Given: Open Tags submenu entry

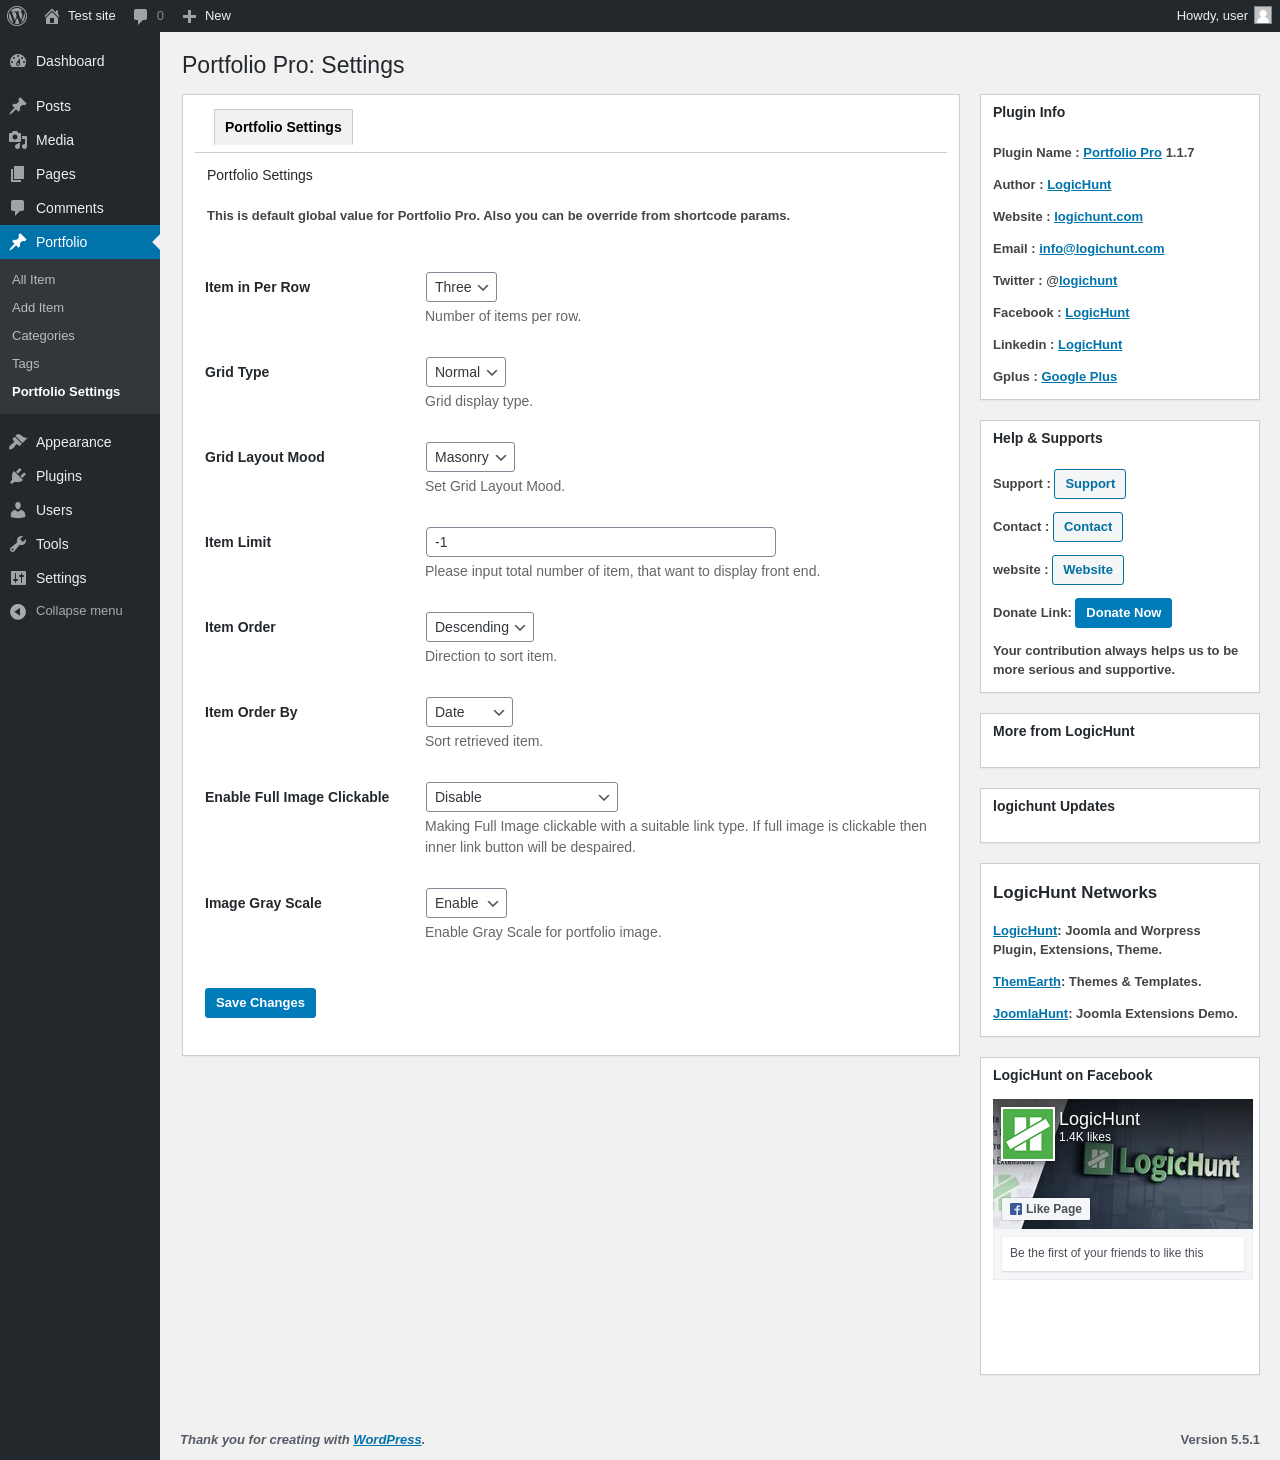Looking at the screenshot, I should click(80, 364).
